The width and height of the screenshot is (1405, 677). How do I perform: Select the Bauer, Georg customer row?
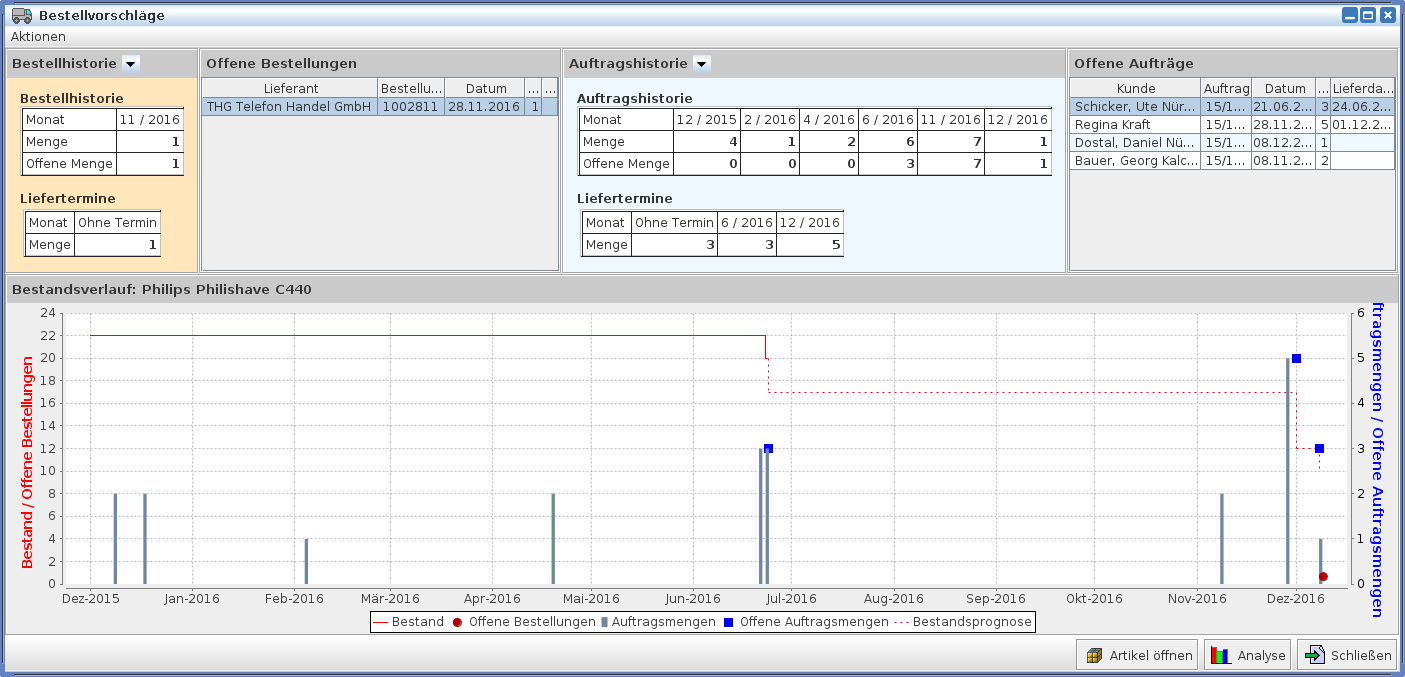(1134, 160)
